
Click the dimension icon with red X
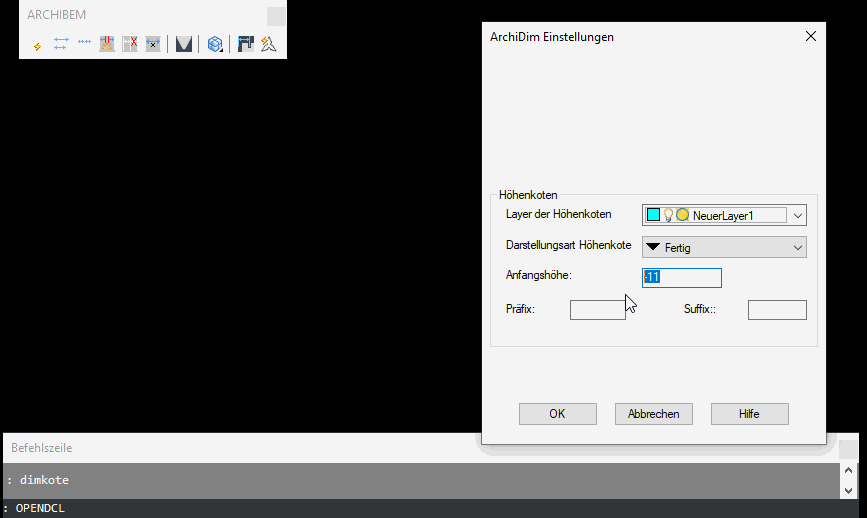(x=130, y=44)
